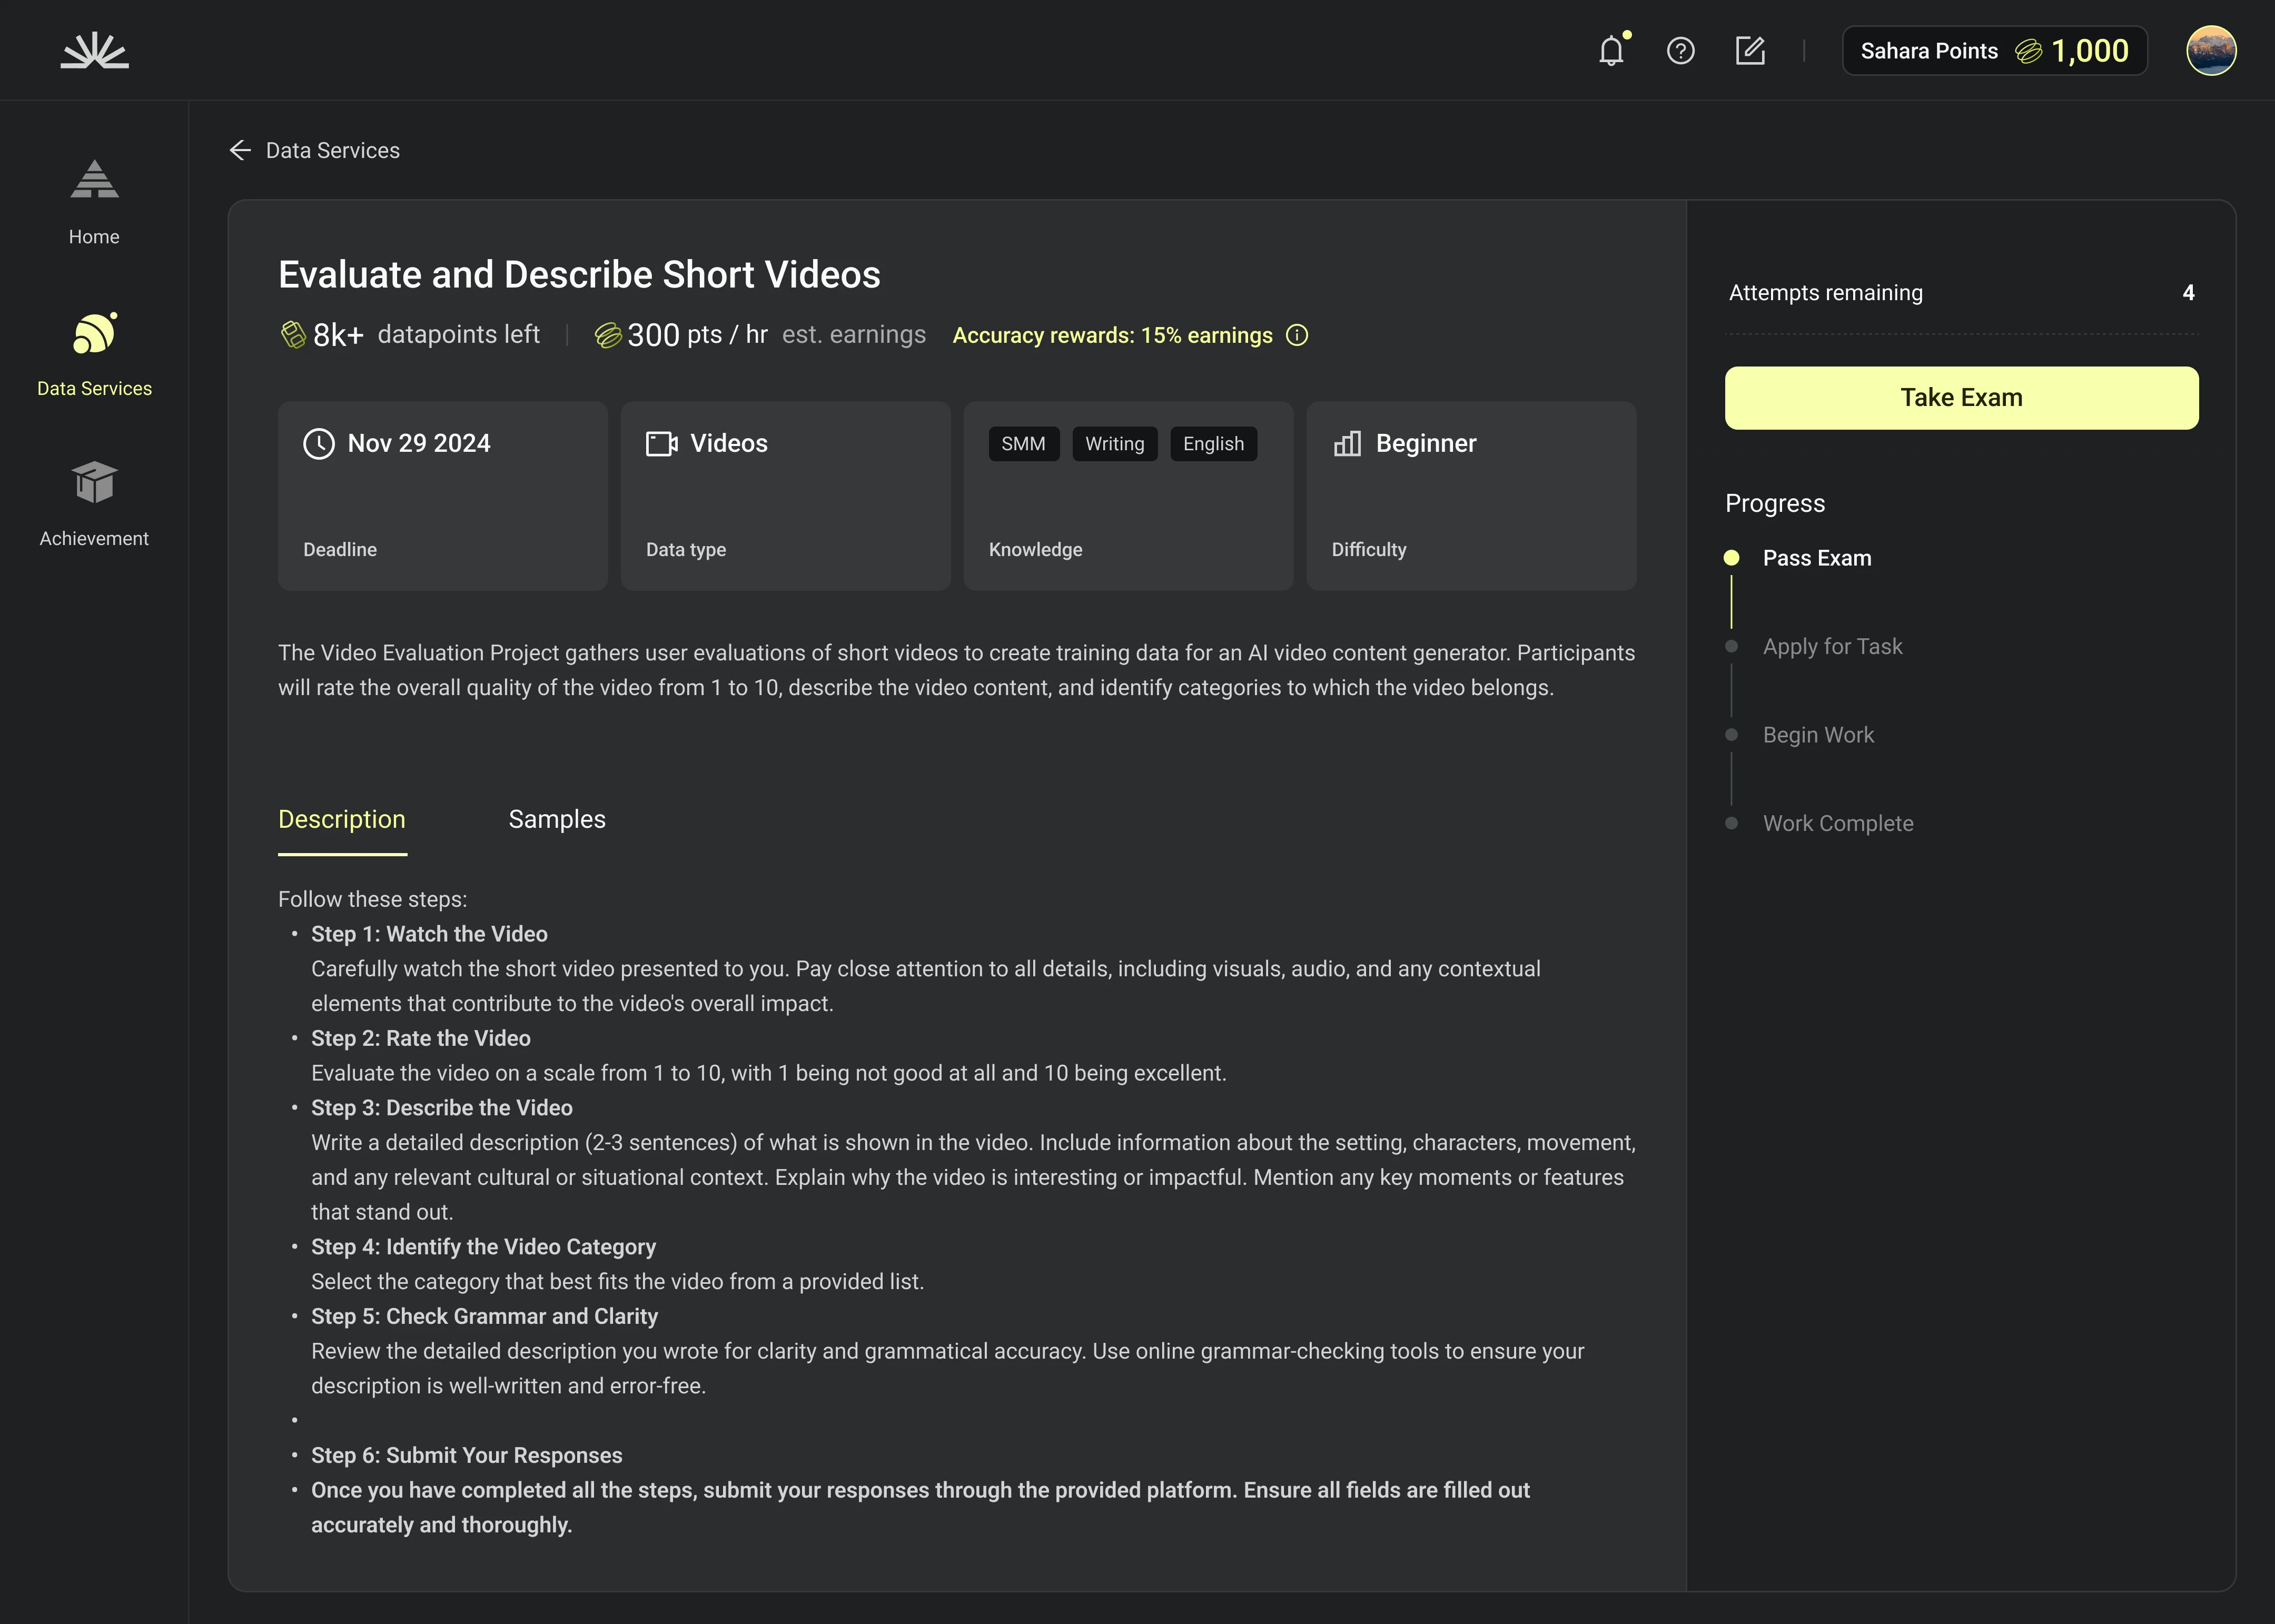Open the help question mark icon
This screenshot has width=2275, height=1624.
click(1680, 50)
